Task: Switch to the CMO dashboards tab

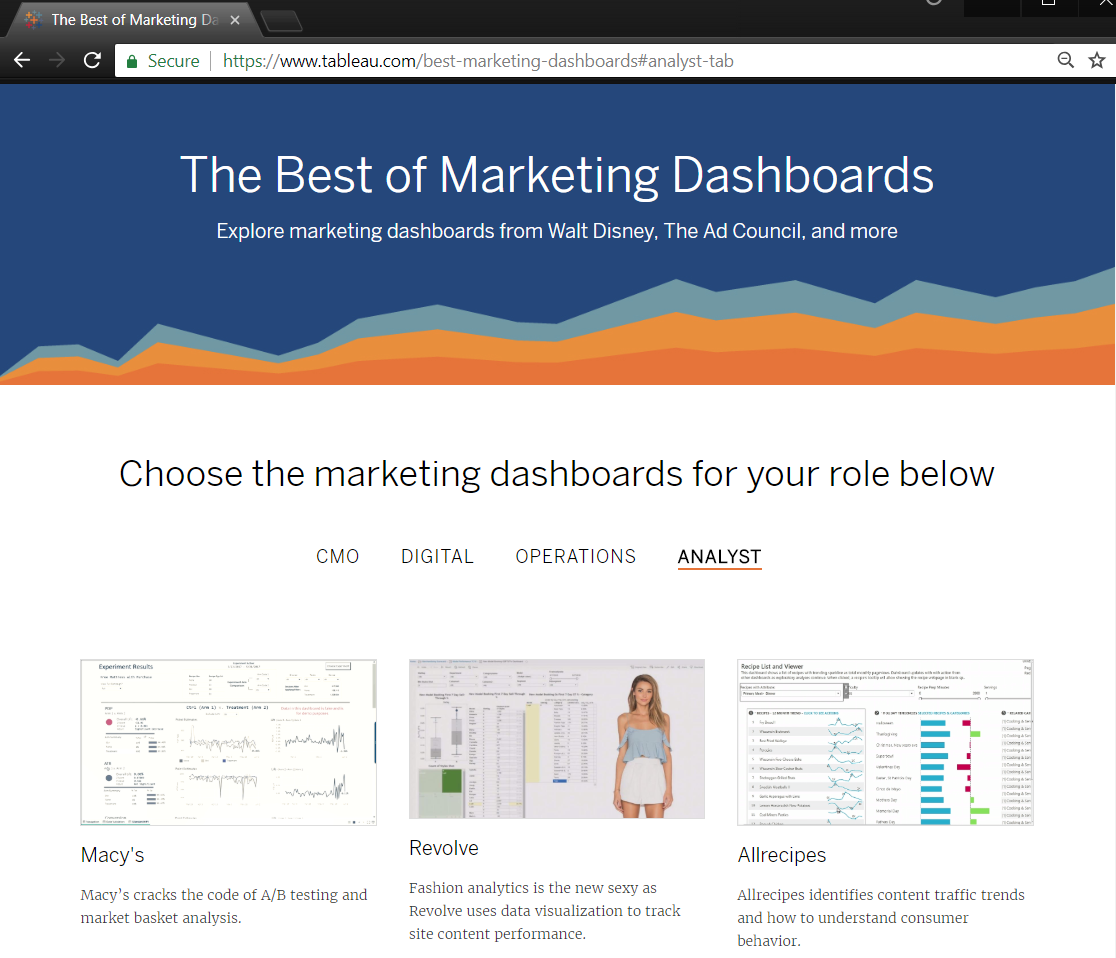Action: [337, 556]
